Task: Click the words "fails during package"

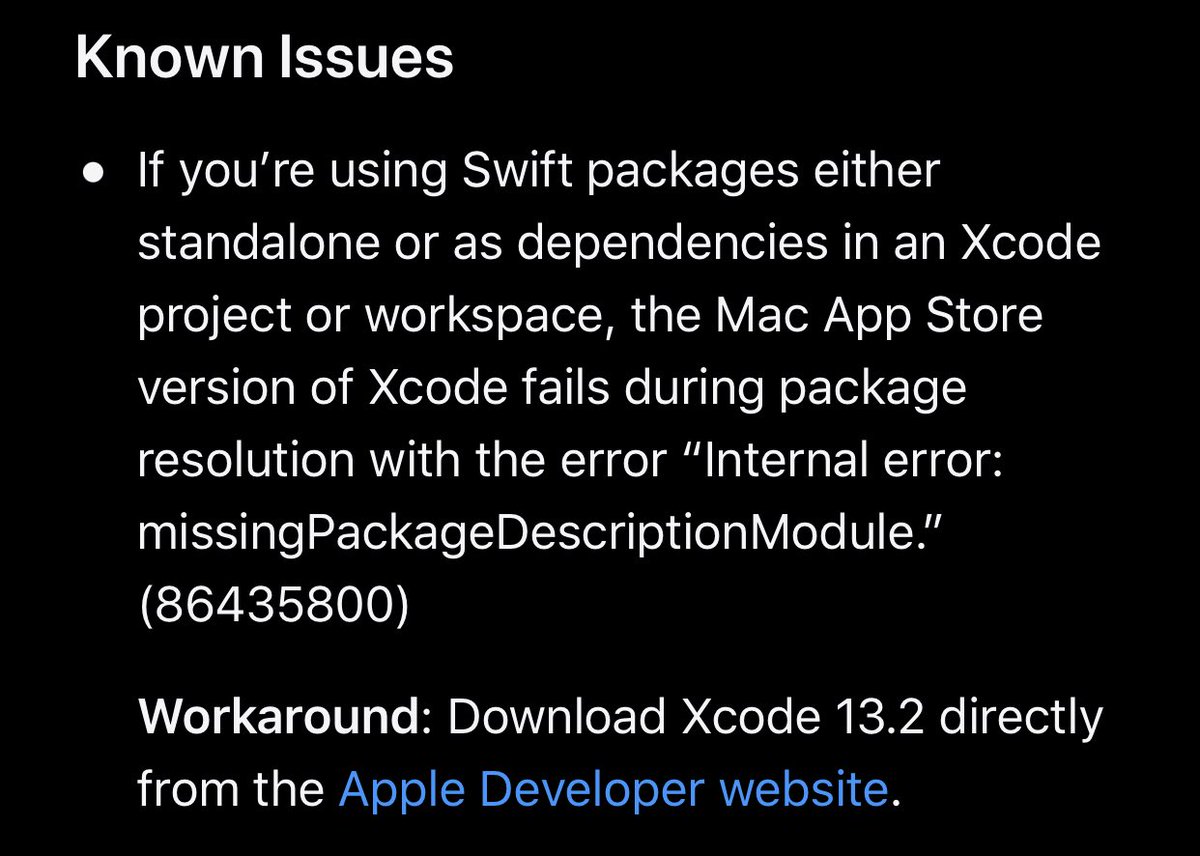Action: (x=766, y=388)
